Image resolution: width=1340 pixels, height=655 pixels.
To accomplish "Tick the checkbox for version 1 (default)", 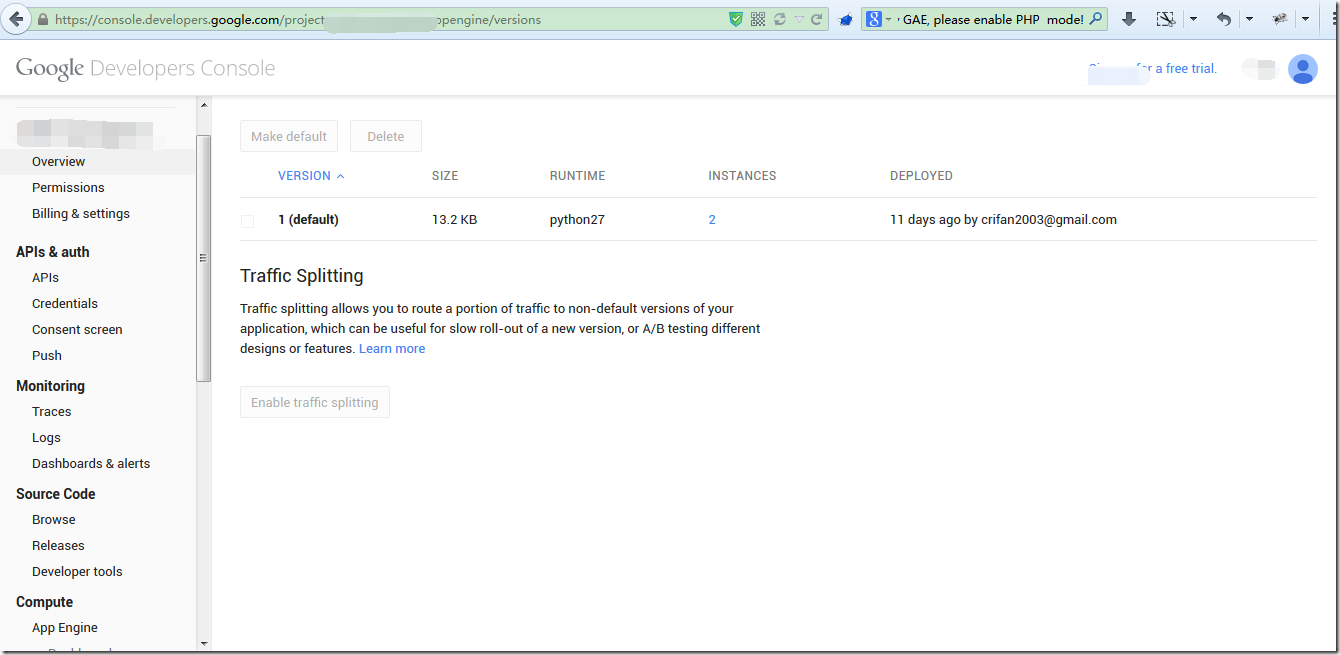I will [247, 221].
